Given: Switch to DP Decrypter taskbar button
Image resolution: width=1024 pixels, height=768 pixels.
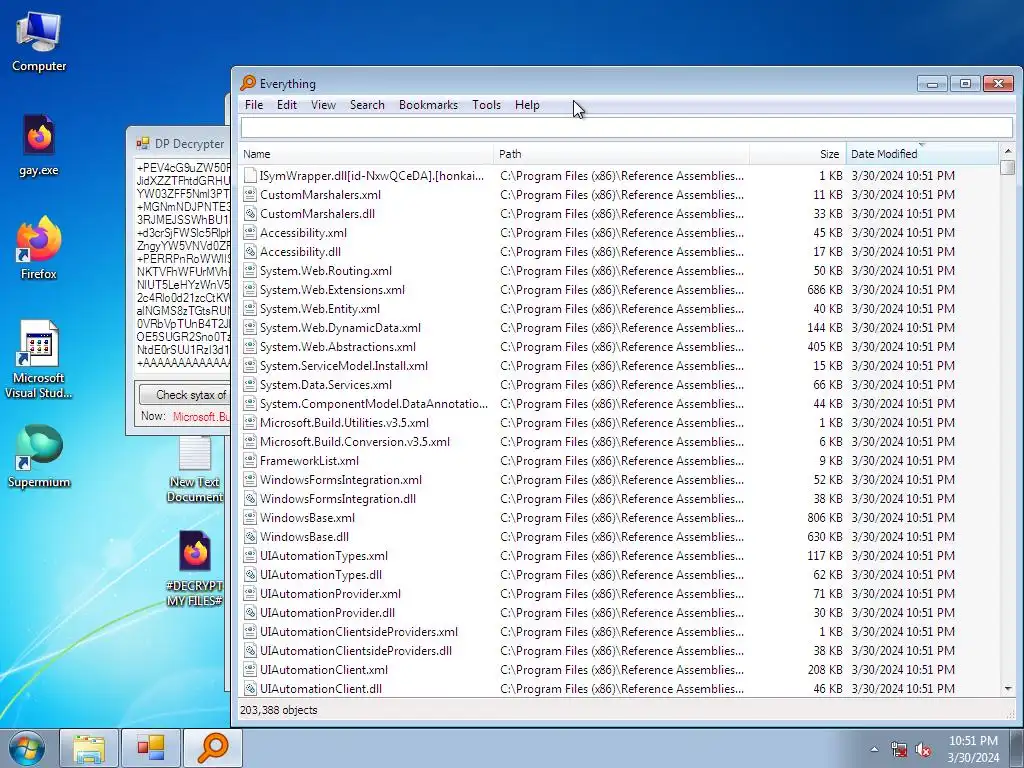Looking at the screenshot, I should [x=151, y=748].
